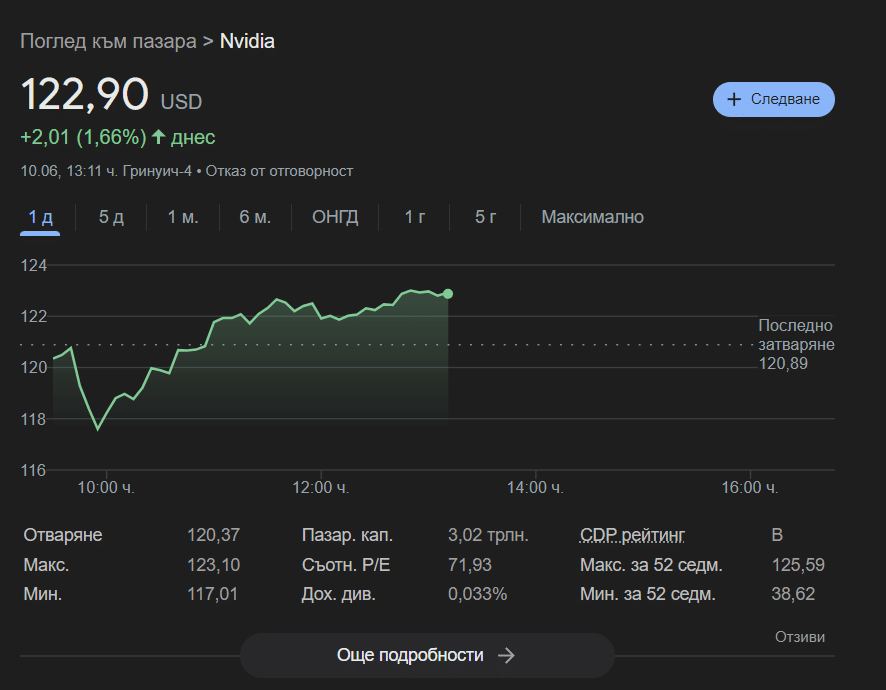The image size is (886, 690).
Task: Click the 10:00 ч. axis label
Action: pos(106,488)
